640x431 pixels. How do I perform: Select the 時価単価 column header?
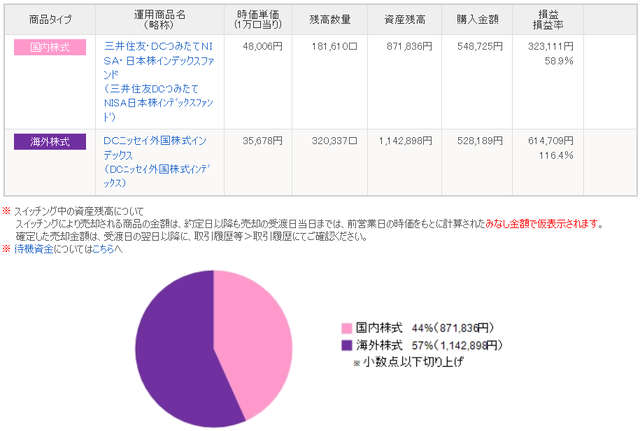pyautogui.click(x=258, y=20)
